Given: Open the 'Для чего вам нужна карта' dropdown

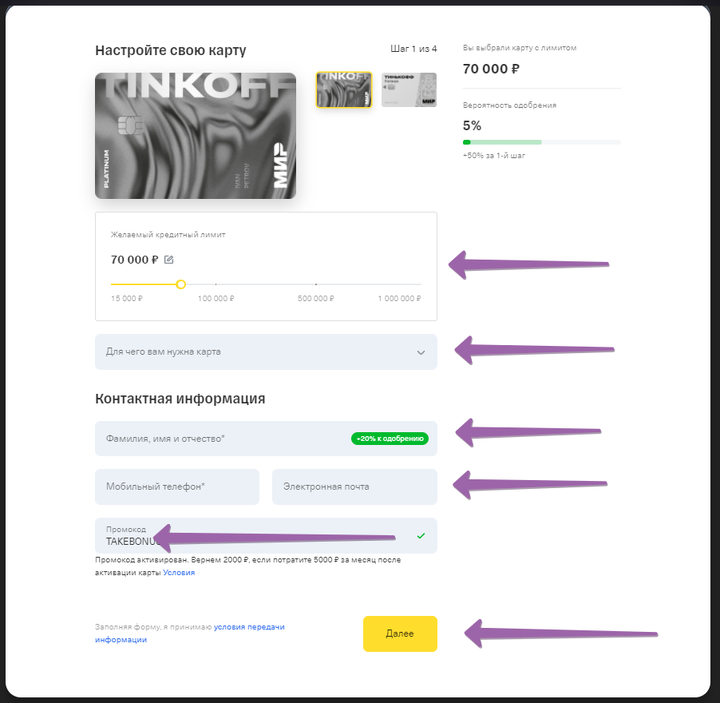Looking at the screenshot, I should 266,352.
